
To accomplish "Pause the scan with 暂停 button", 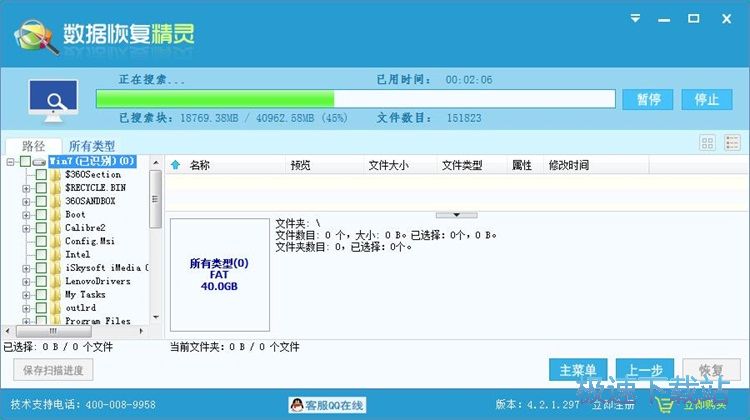I will tap(648, 99).
